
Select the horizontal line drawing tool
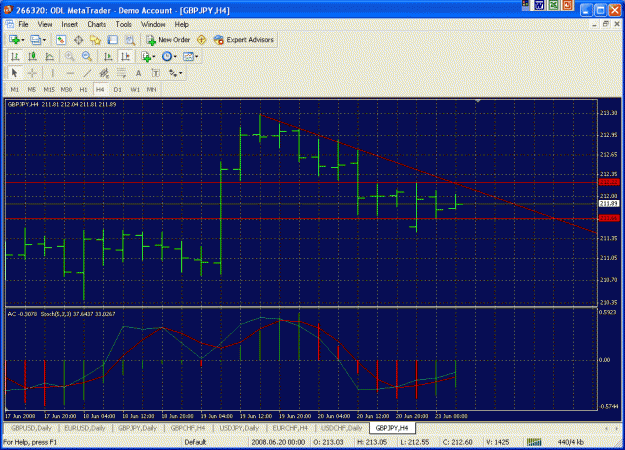70,73
